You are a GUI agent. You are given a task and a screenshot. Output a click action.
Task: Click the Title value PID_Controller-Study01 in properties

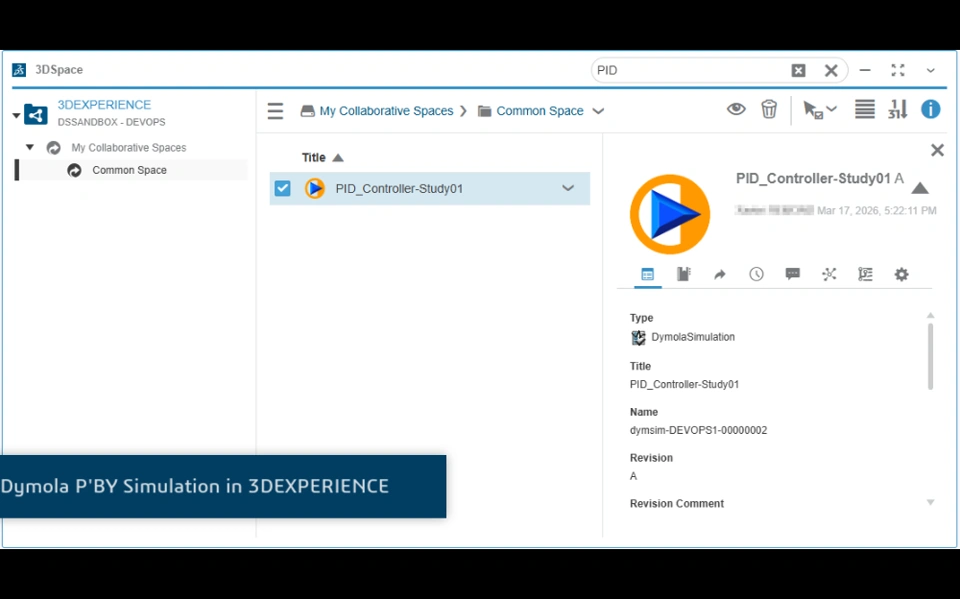[x=684, y=385]
